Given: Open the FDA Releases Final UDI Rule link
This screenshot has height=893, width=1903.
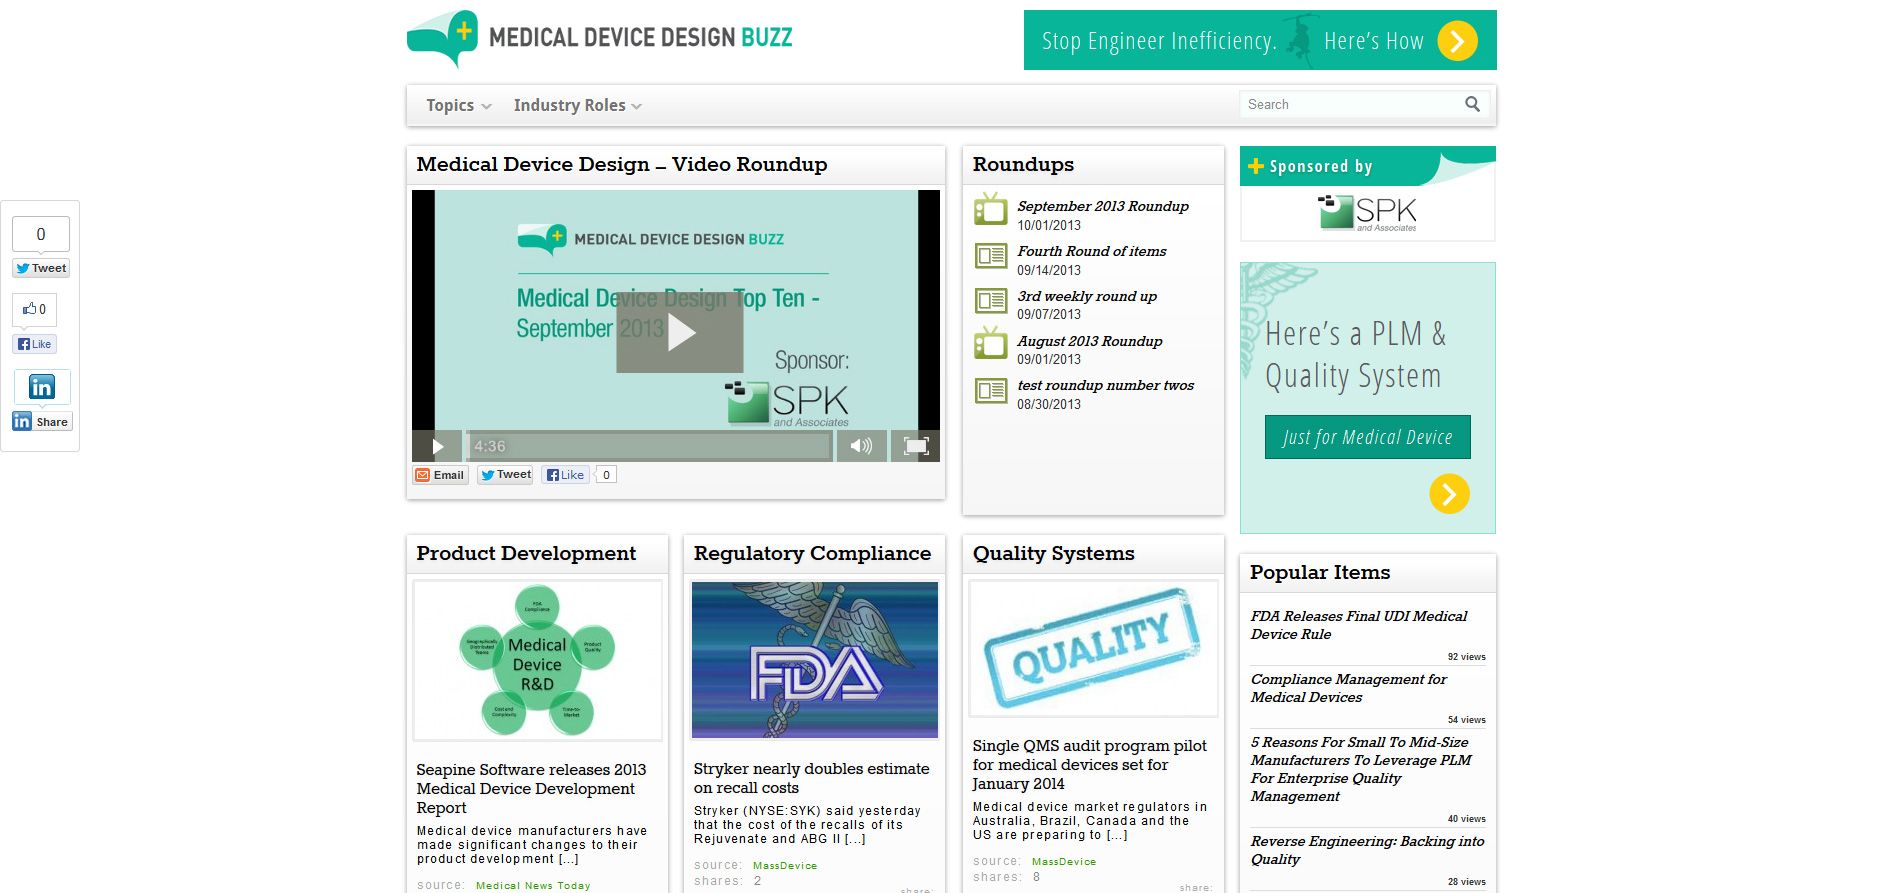Looking at the screenshot, I should [1358, 625].
